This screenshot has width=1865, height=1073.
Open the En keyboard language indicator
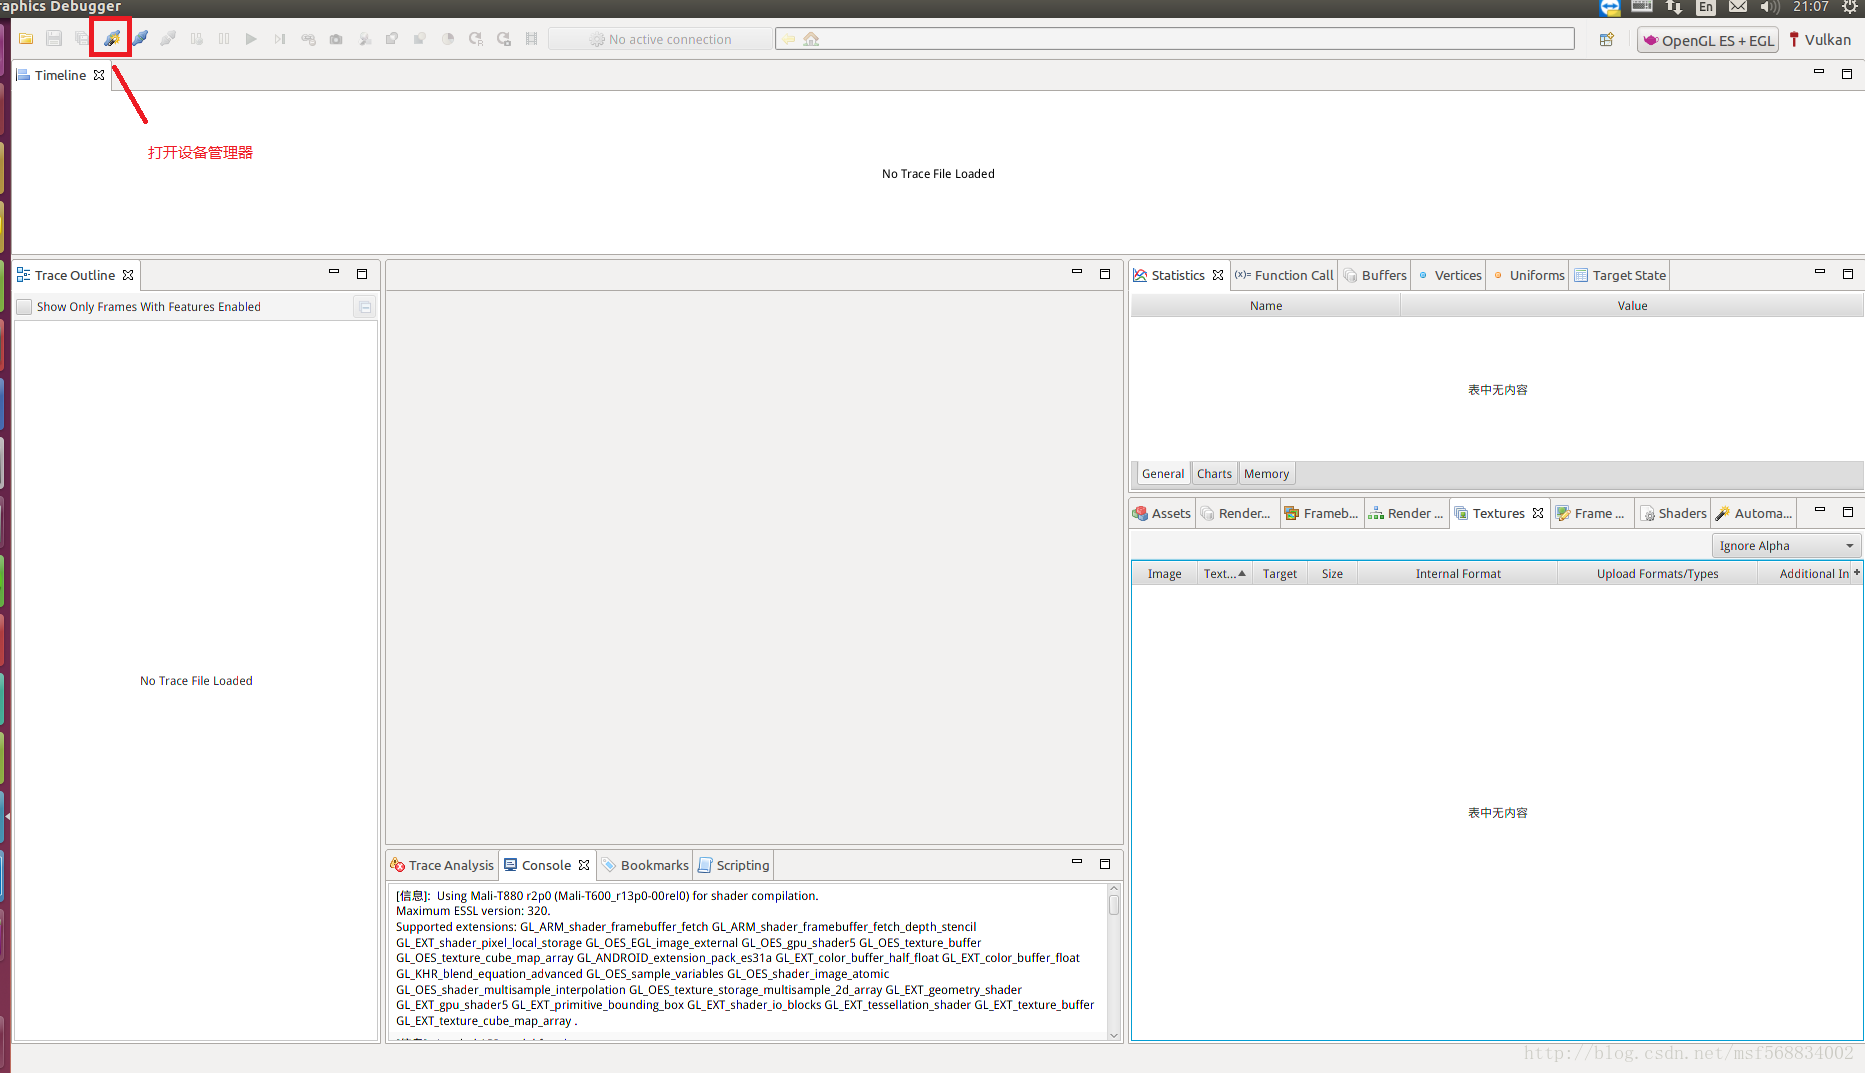[x=1706, y=7]
